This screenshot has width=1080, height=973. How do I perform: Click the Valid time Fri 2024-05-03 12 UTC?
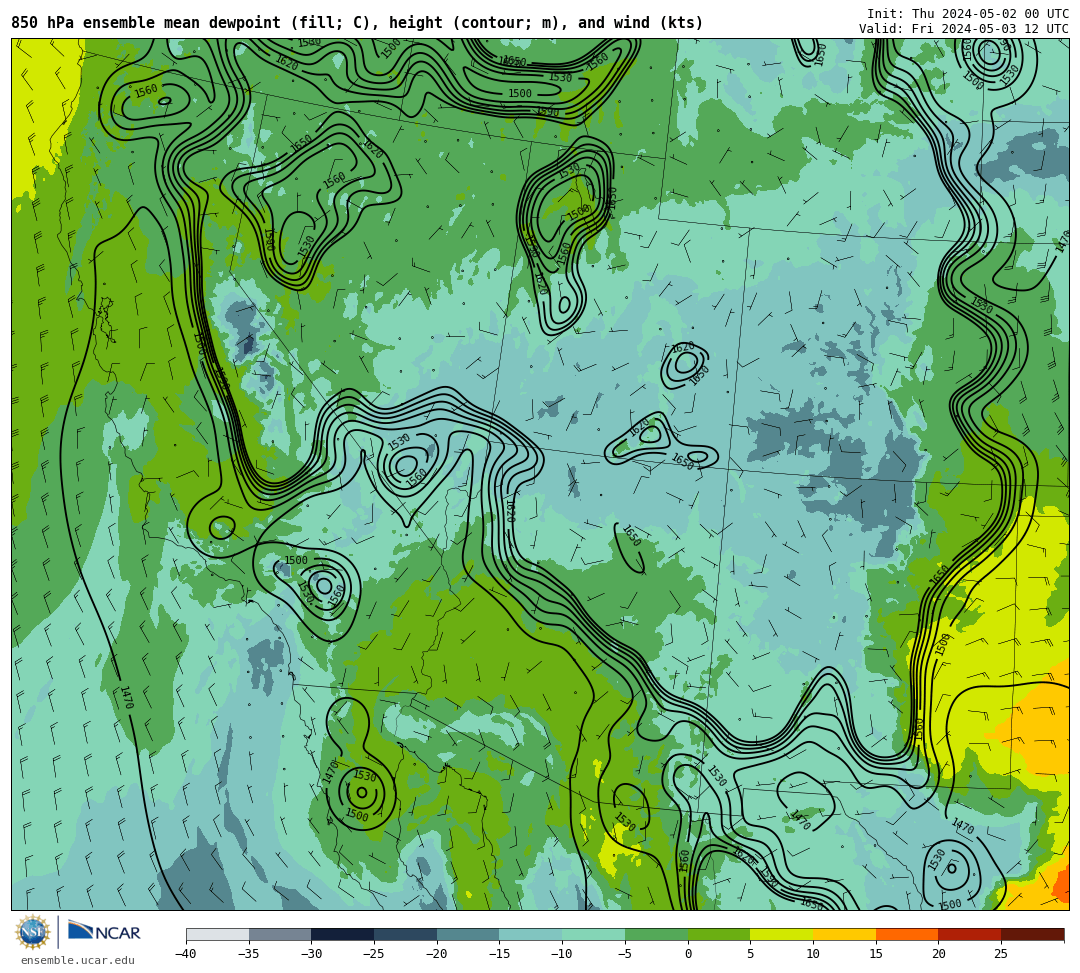(x=964, y=29)
